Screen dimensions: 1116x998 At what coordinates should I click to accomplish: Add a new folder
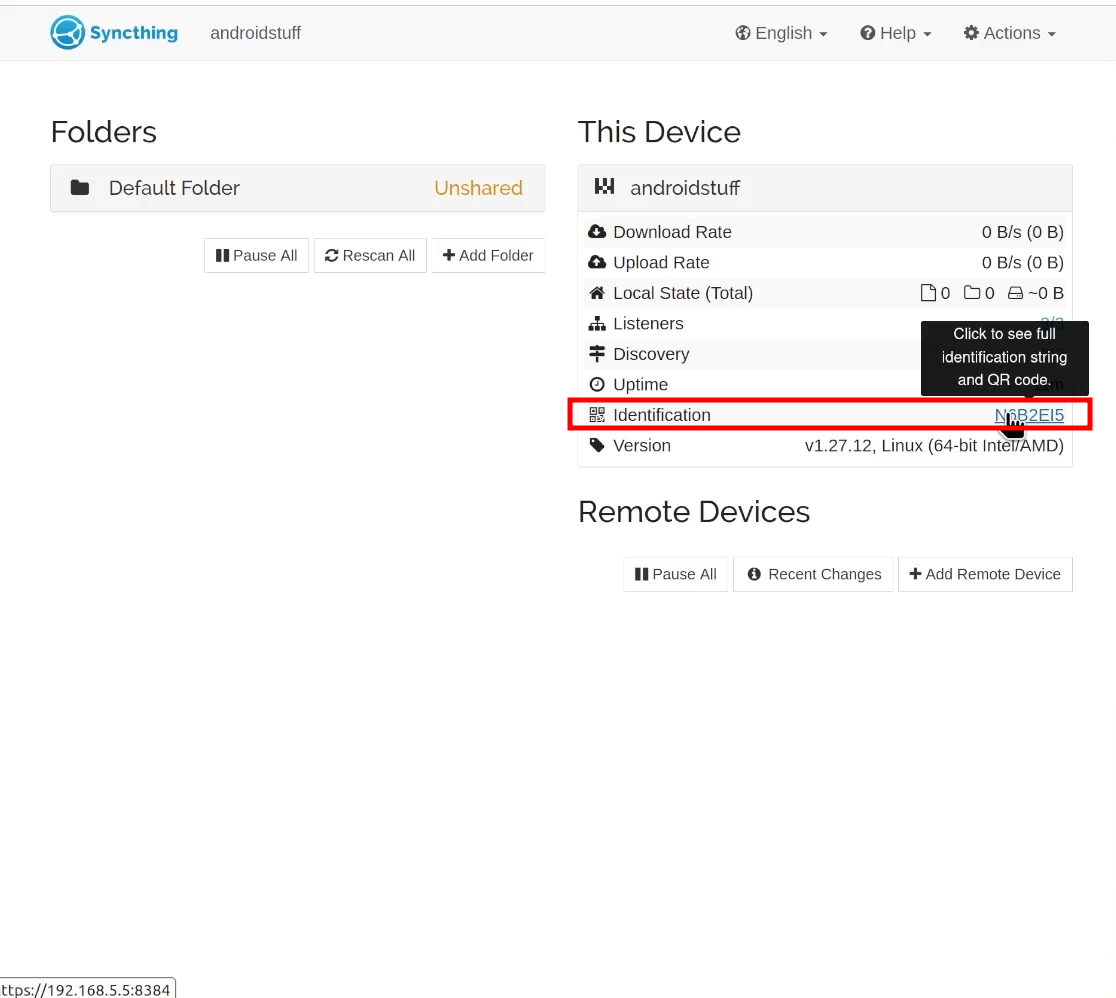(488, 256)
